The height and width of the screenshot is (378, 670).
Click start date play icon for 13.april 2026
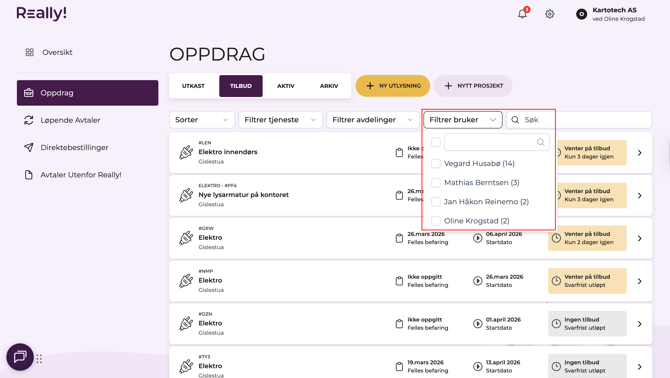pos(478,366)
